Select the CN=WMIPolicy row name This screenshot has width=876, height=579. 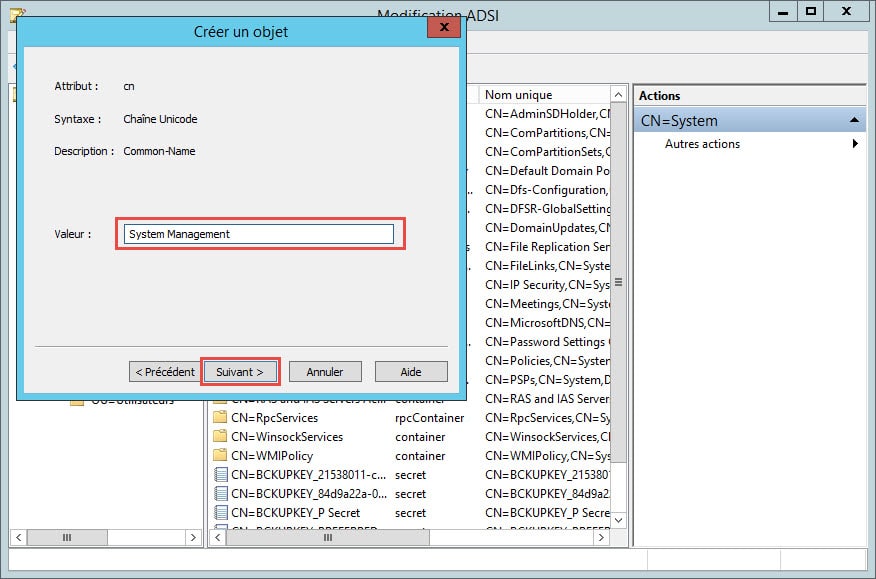pyautogui.click(x=272, y=455)
